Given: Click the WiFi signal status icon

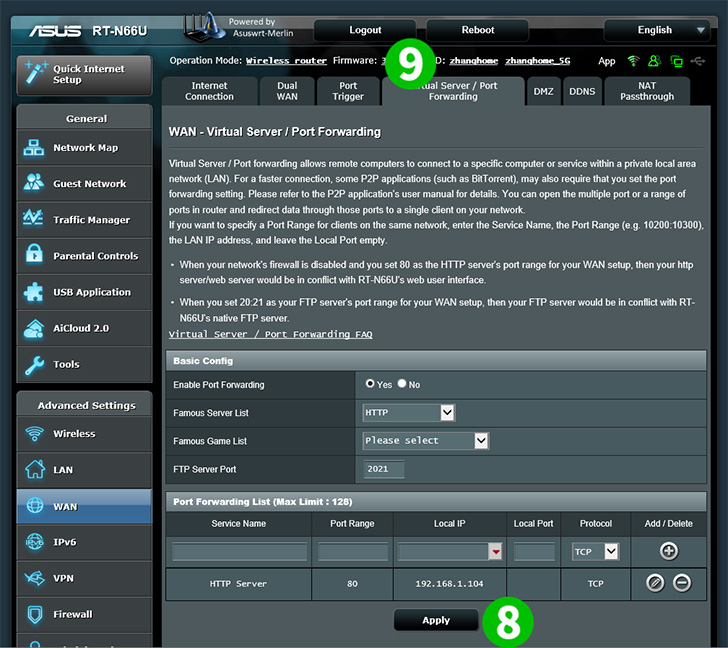Looking at the screenshot, I should coord(633,61).
